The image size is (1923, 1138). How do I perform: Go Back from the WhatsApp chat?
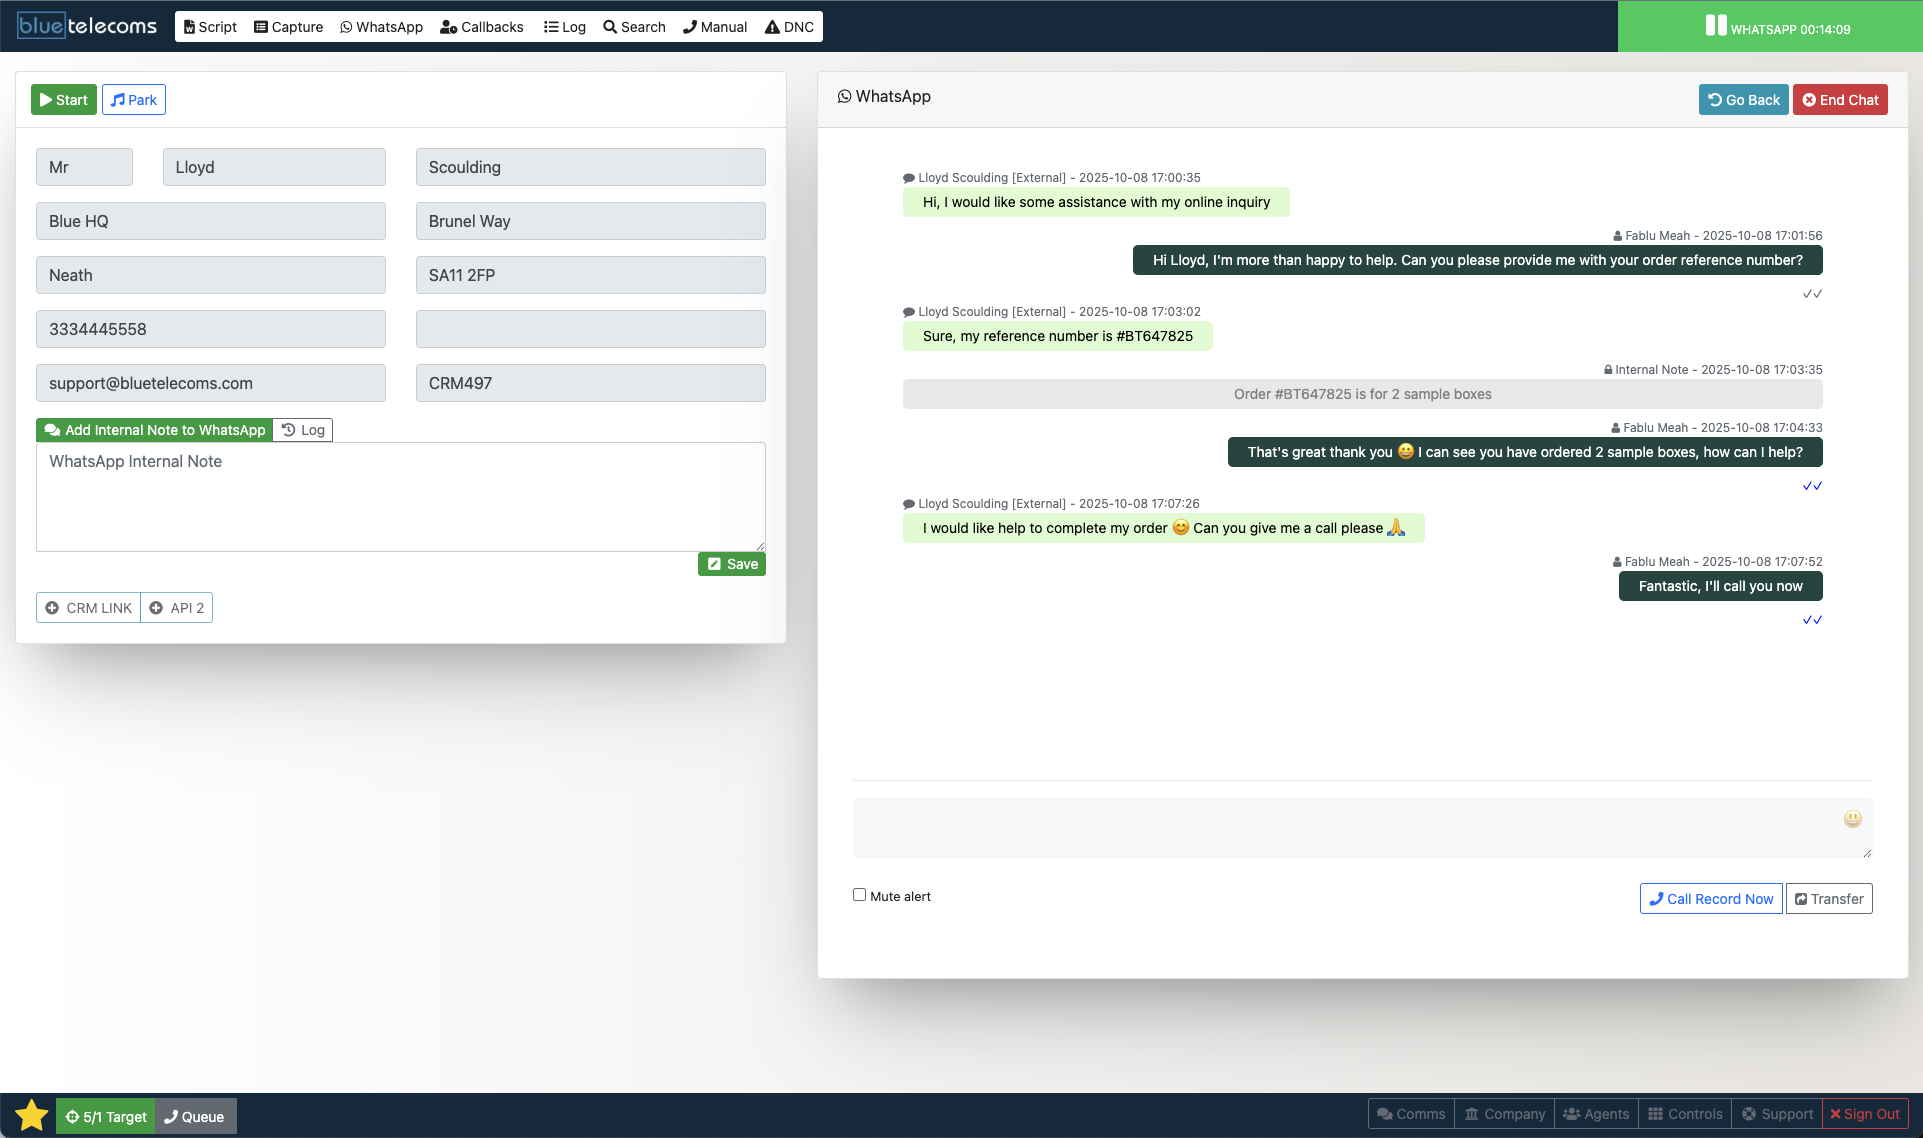[1743, 99]
